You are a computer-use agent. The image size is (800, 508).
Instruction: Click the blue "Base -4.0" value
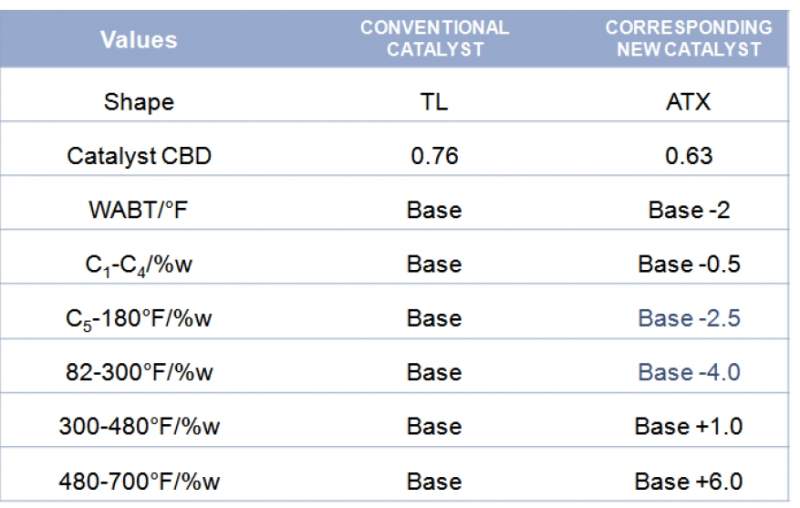[688, 372]
